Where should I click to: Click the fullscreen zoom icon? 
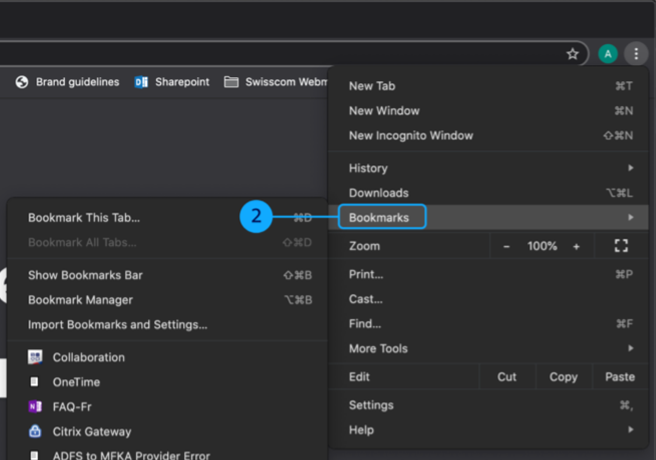(x=620, y=246)
